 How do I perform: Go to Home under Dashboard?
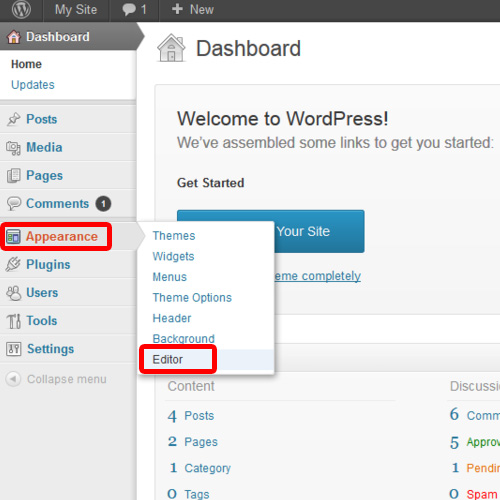(x=26, y=64)
